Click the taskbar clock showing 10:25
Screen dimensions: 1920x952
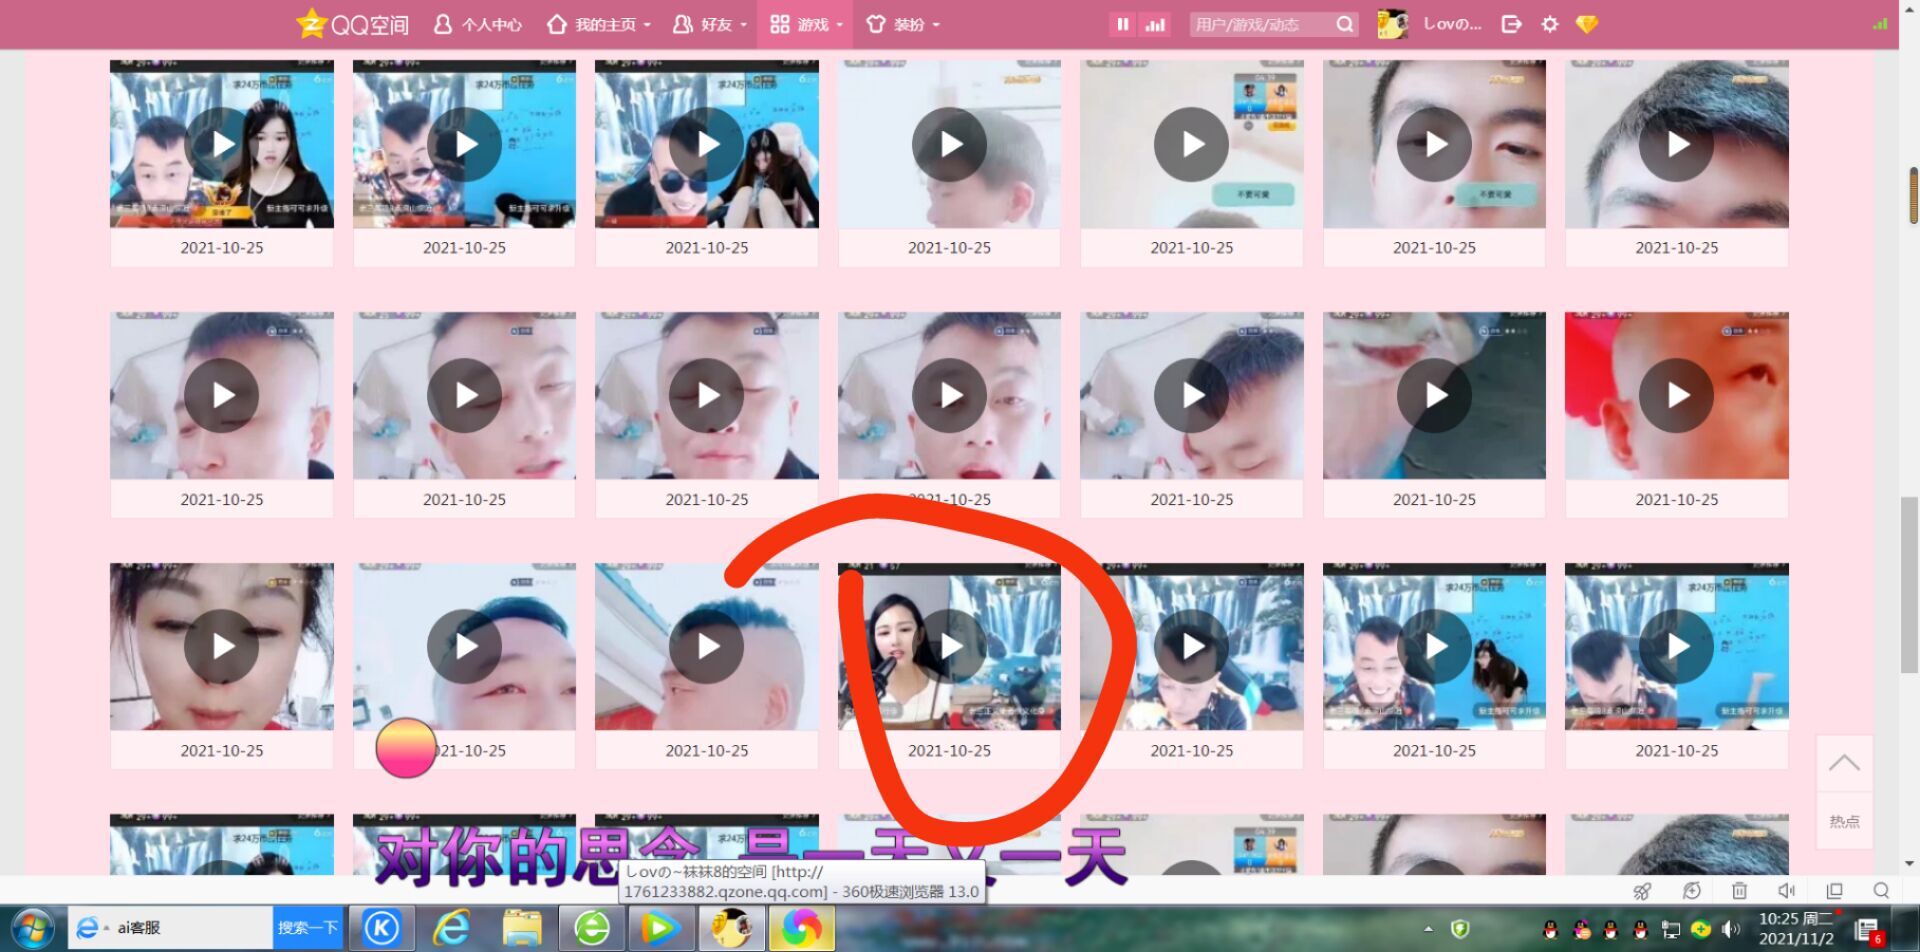(x=1796, y=929)
